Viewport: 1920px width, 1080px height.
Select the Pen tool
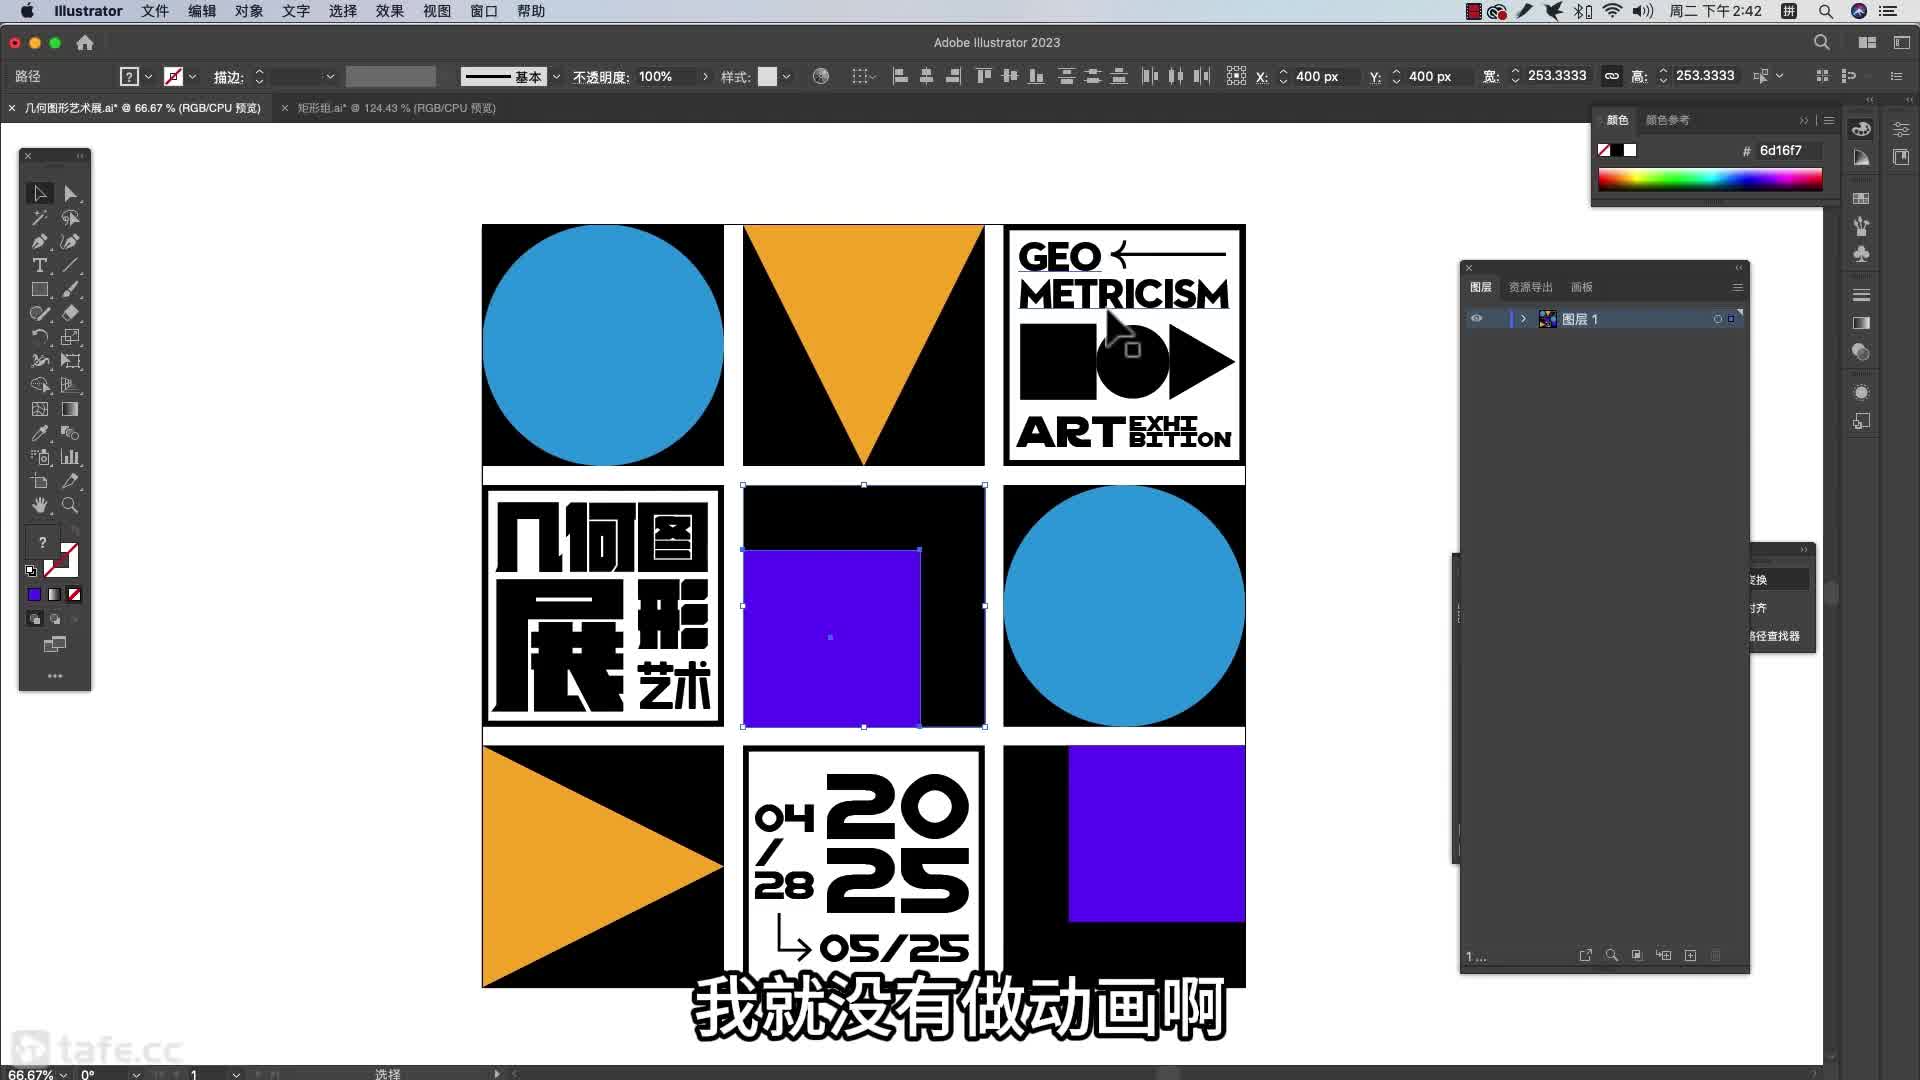click(40, 241)
